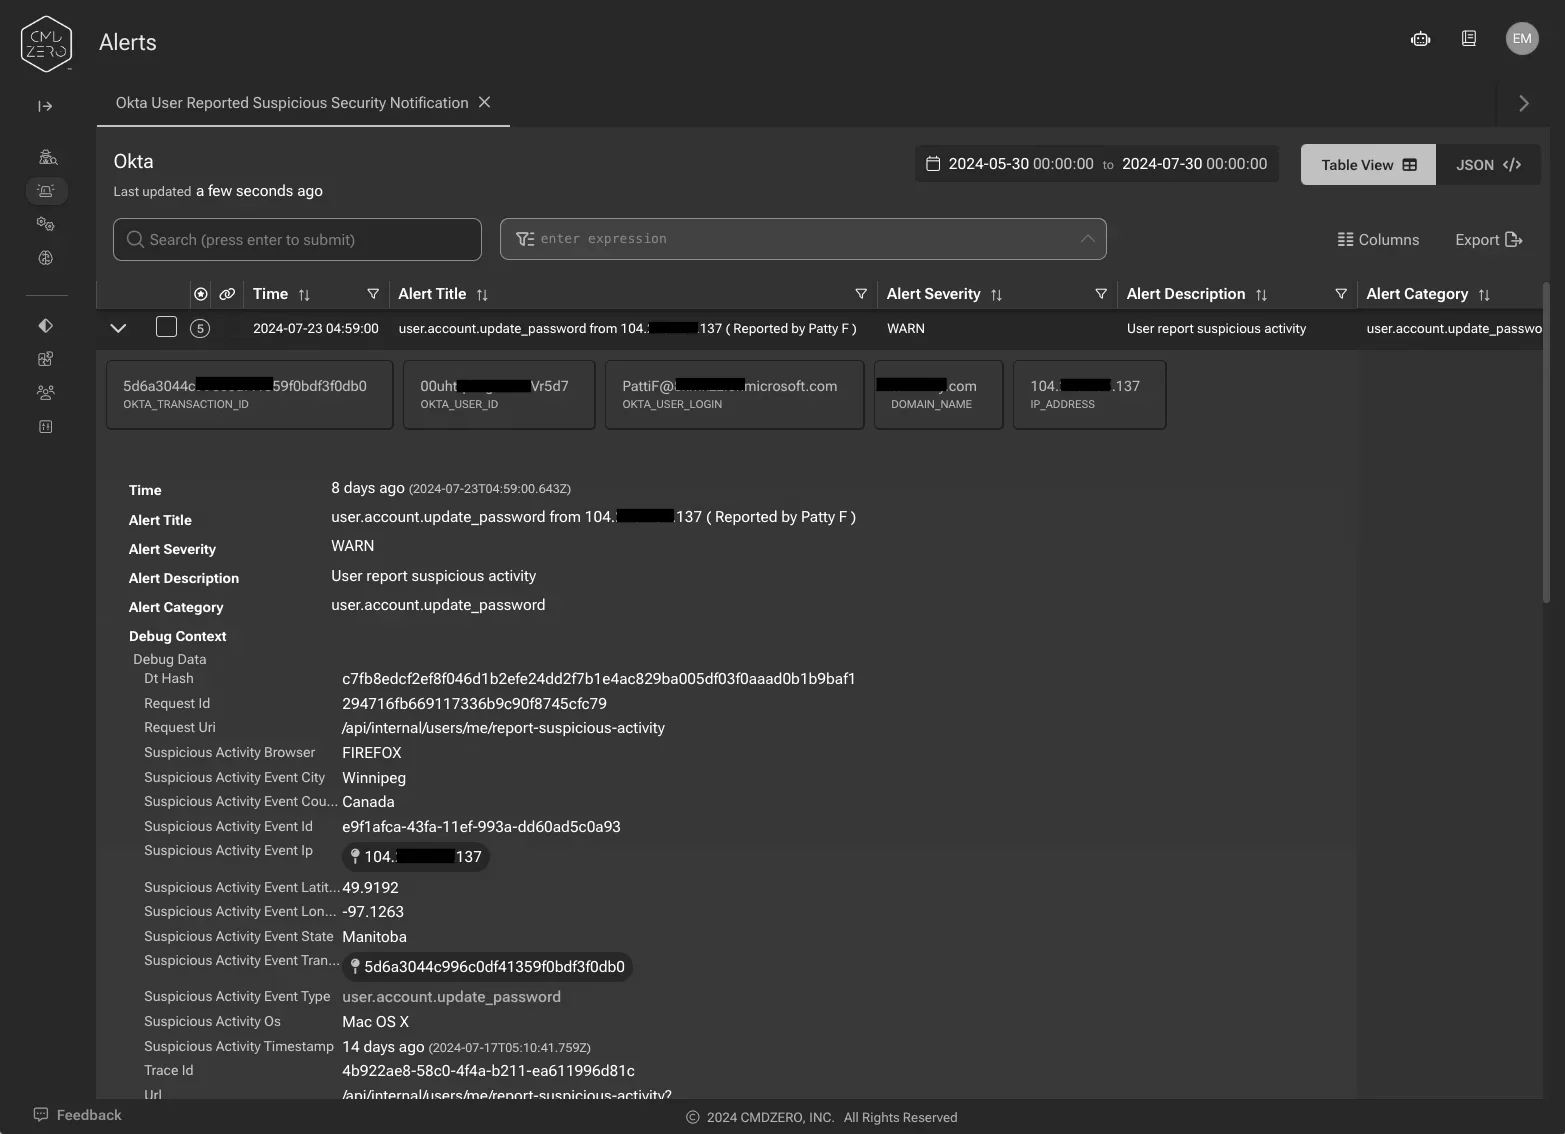This screenshot has height=1134, width=1565.
Task: Toggle the contrast theme sidebar icon
Action: pyautogui.click(x=46, y=325)
